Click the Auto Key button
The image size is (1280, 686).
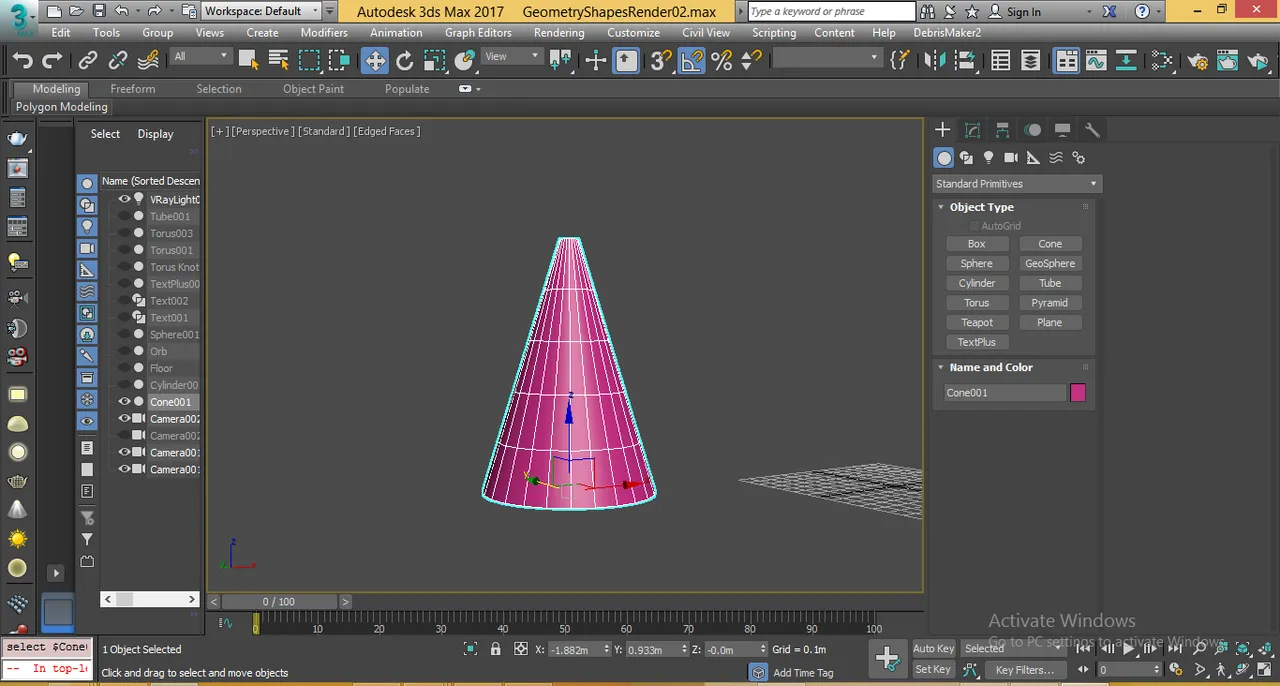tap(934, 648)
